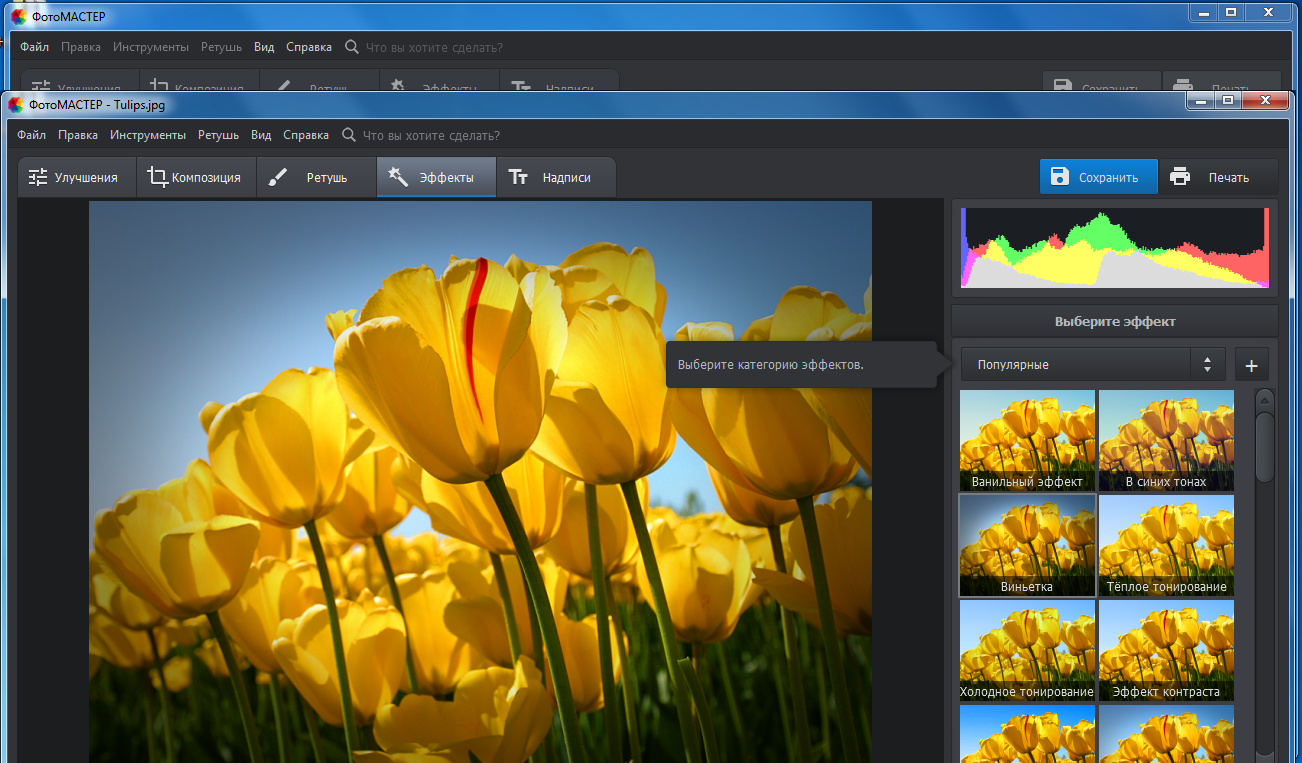
Task: Open the Популярные effects category dropdown
Action: [1093, 365]
